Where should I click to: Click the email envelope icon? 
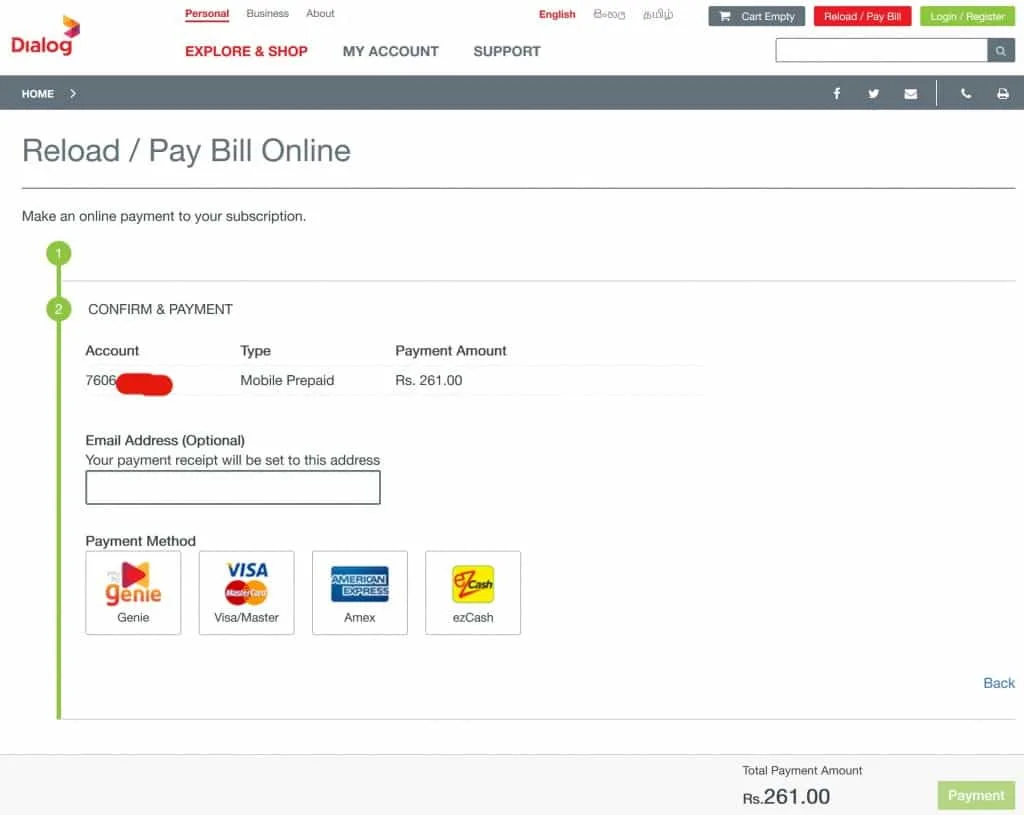coord(910,94)
